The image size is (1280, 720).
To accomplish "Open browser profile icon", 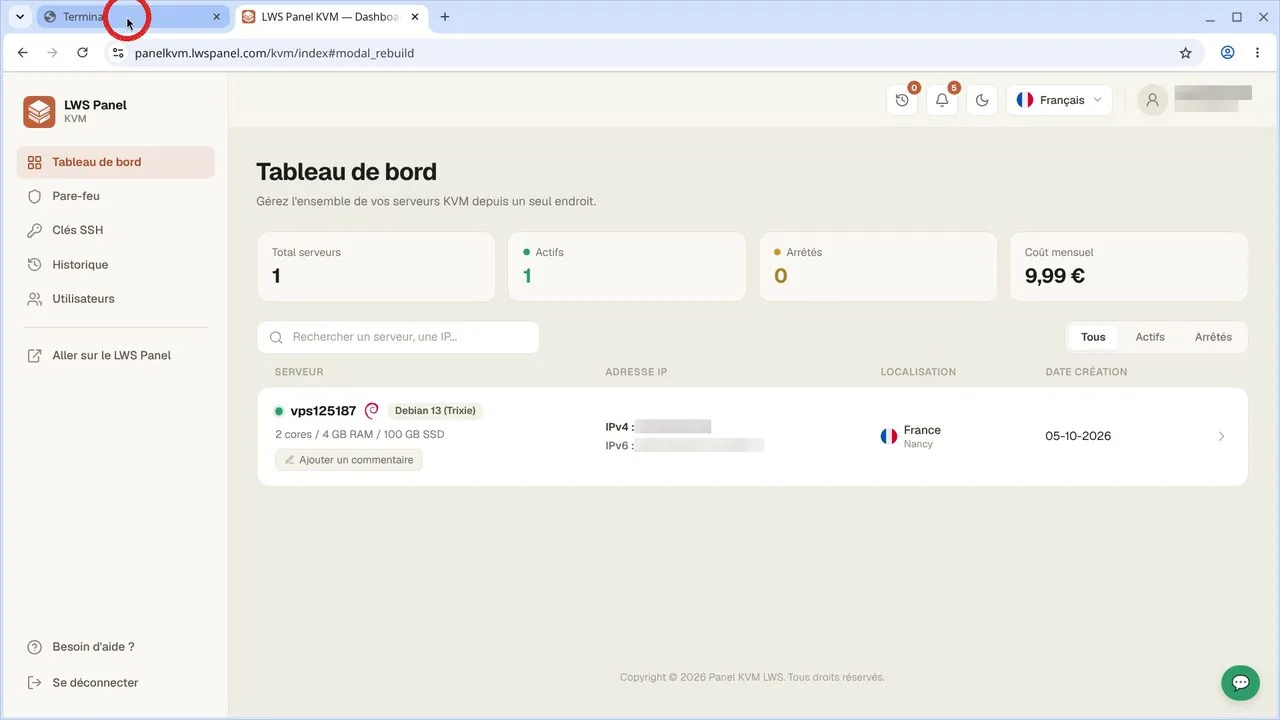I will (1227, 53).
